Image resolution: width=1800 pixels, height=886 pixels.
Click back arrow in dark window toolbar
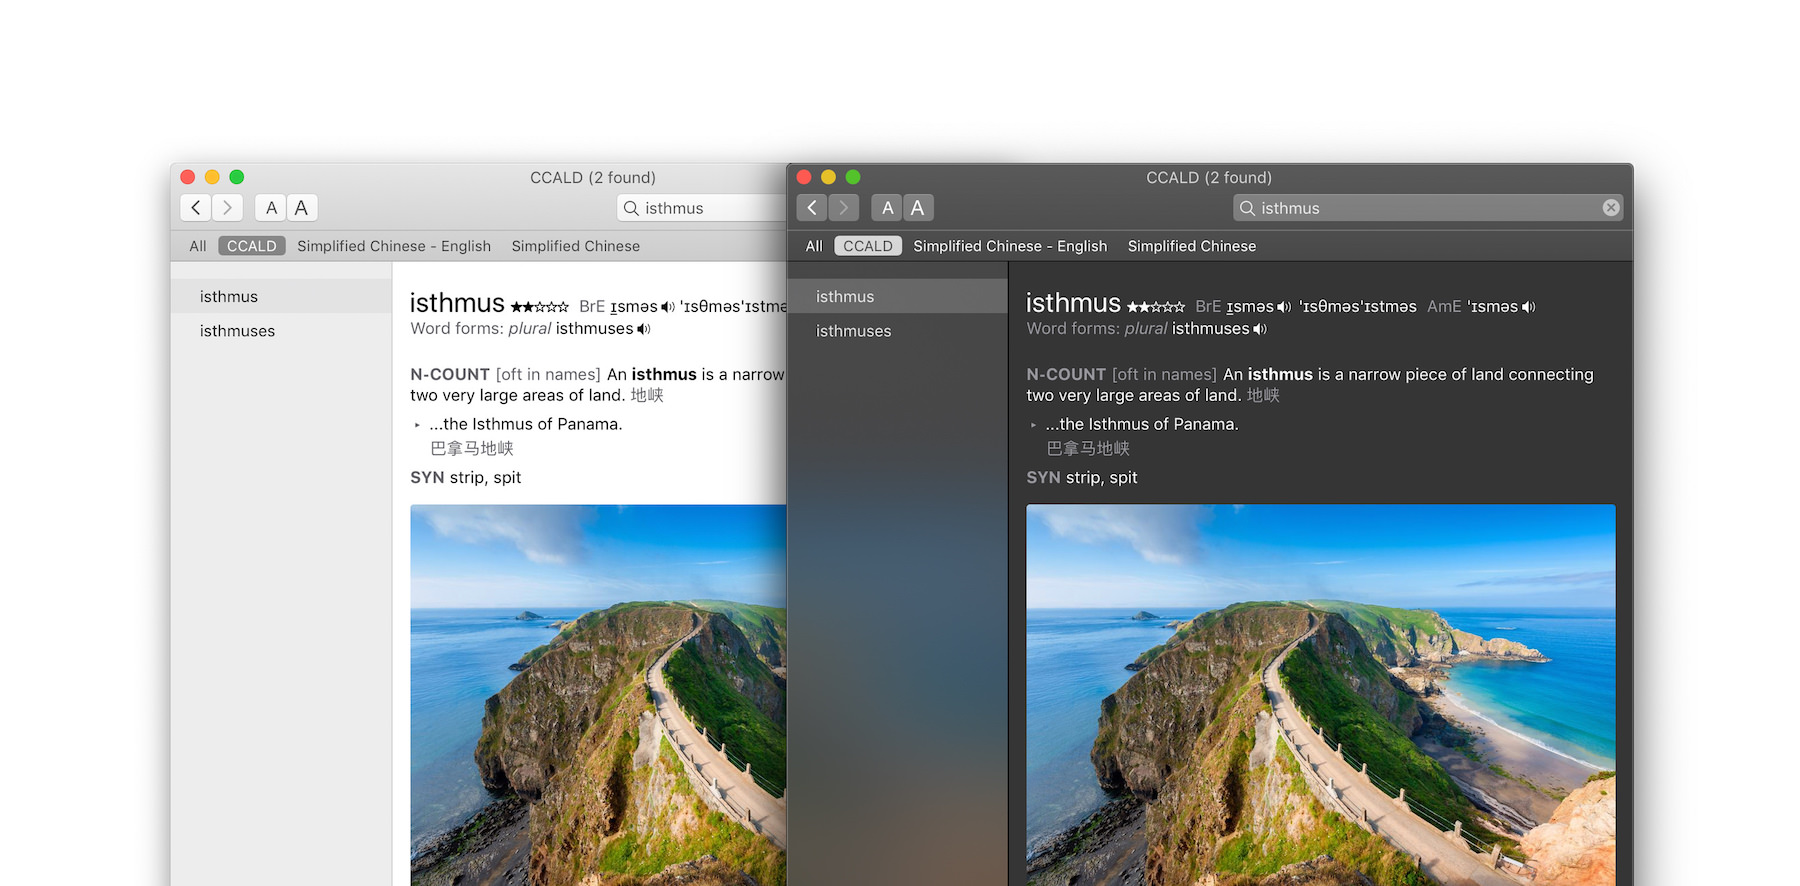[x=812, y=208]
